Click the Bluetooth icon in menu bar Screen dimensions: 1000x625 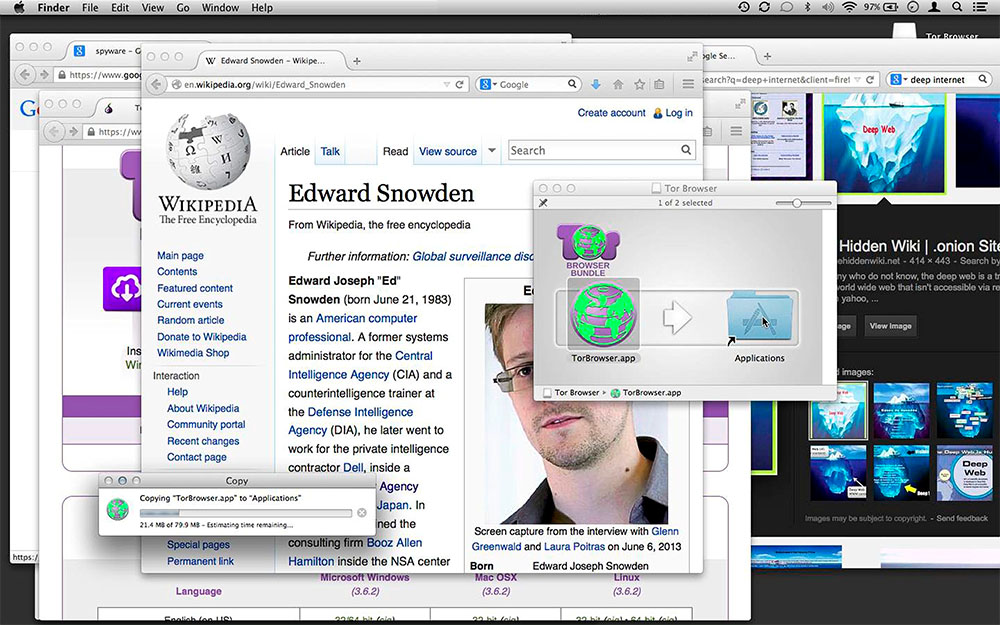807,7
